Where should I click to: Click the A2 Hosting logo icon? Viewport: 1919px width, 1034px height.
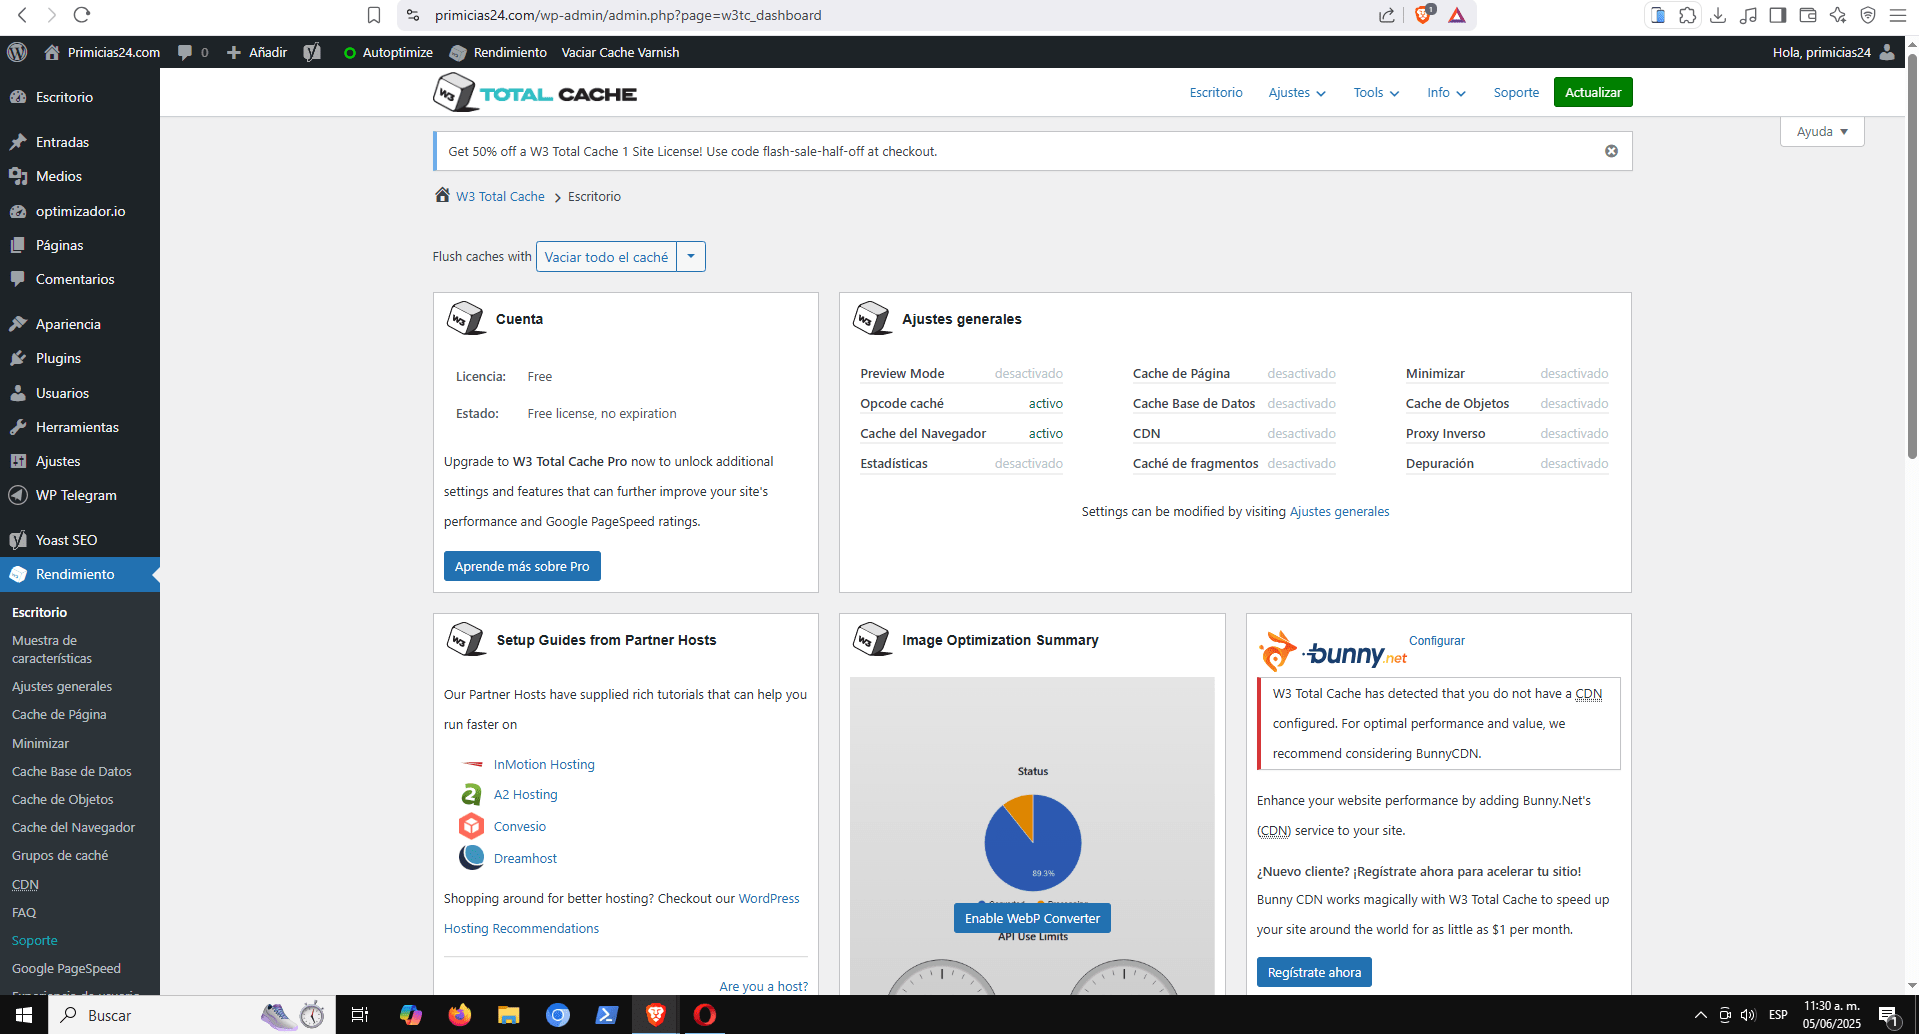tap(471, 794)
